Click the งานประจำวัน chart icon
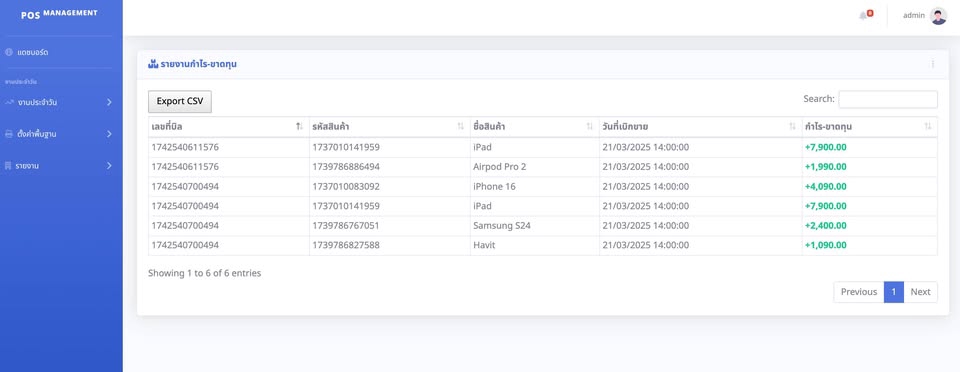Image resolution: width=960 pixels, height=372 pixels. pos(9,102)
